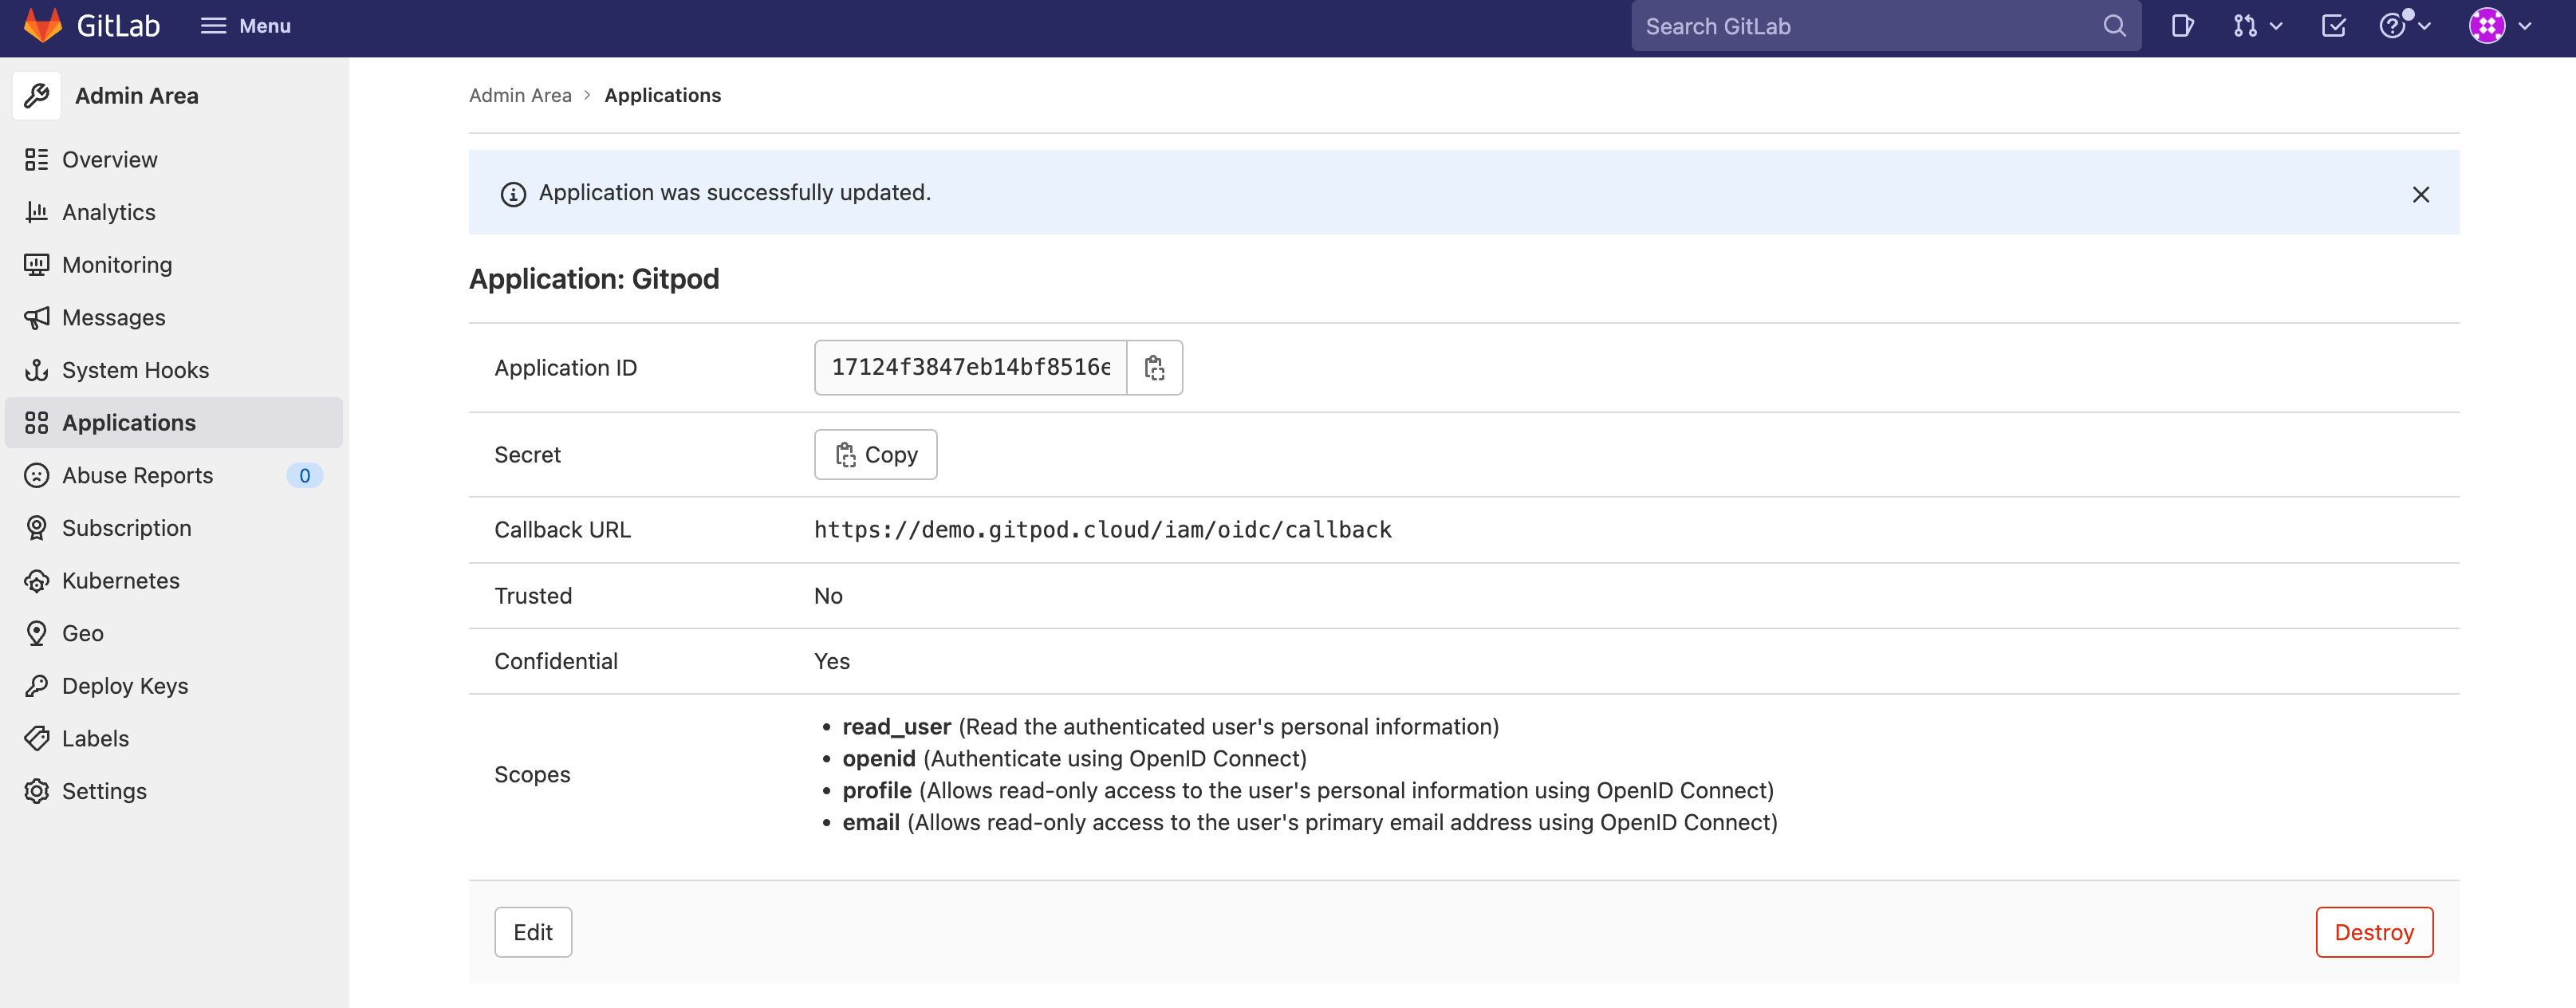This screenshot has height=1008, width=2576.
Task: Expand the merge requests dropdown
Action: click(x=2257, y=26)
